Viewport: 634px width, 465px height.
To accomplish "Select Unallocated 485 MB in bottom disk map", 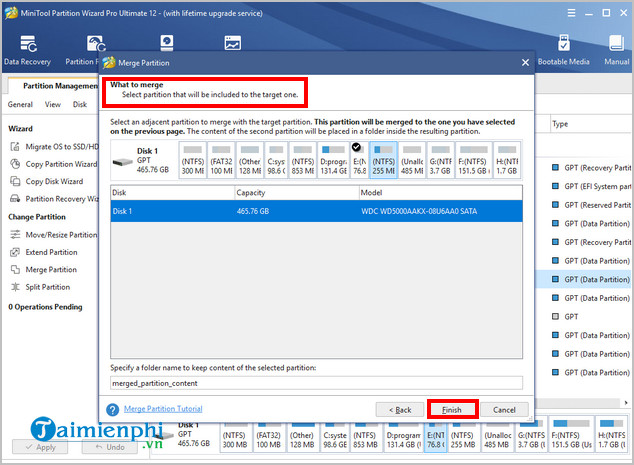I will (x=497, y=435).
